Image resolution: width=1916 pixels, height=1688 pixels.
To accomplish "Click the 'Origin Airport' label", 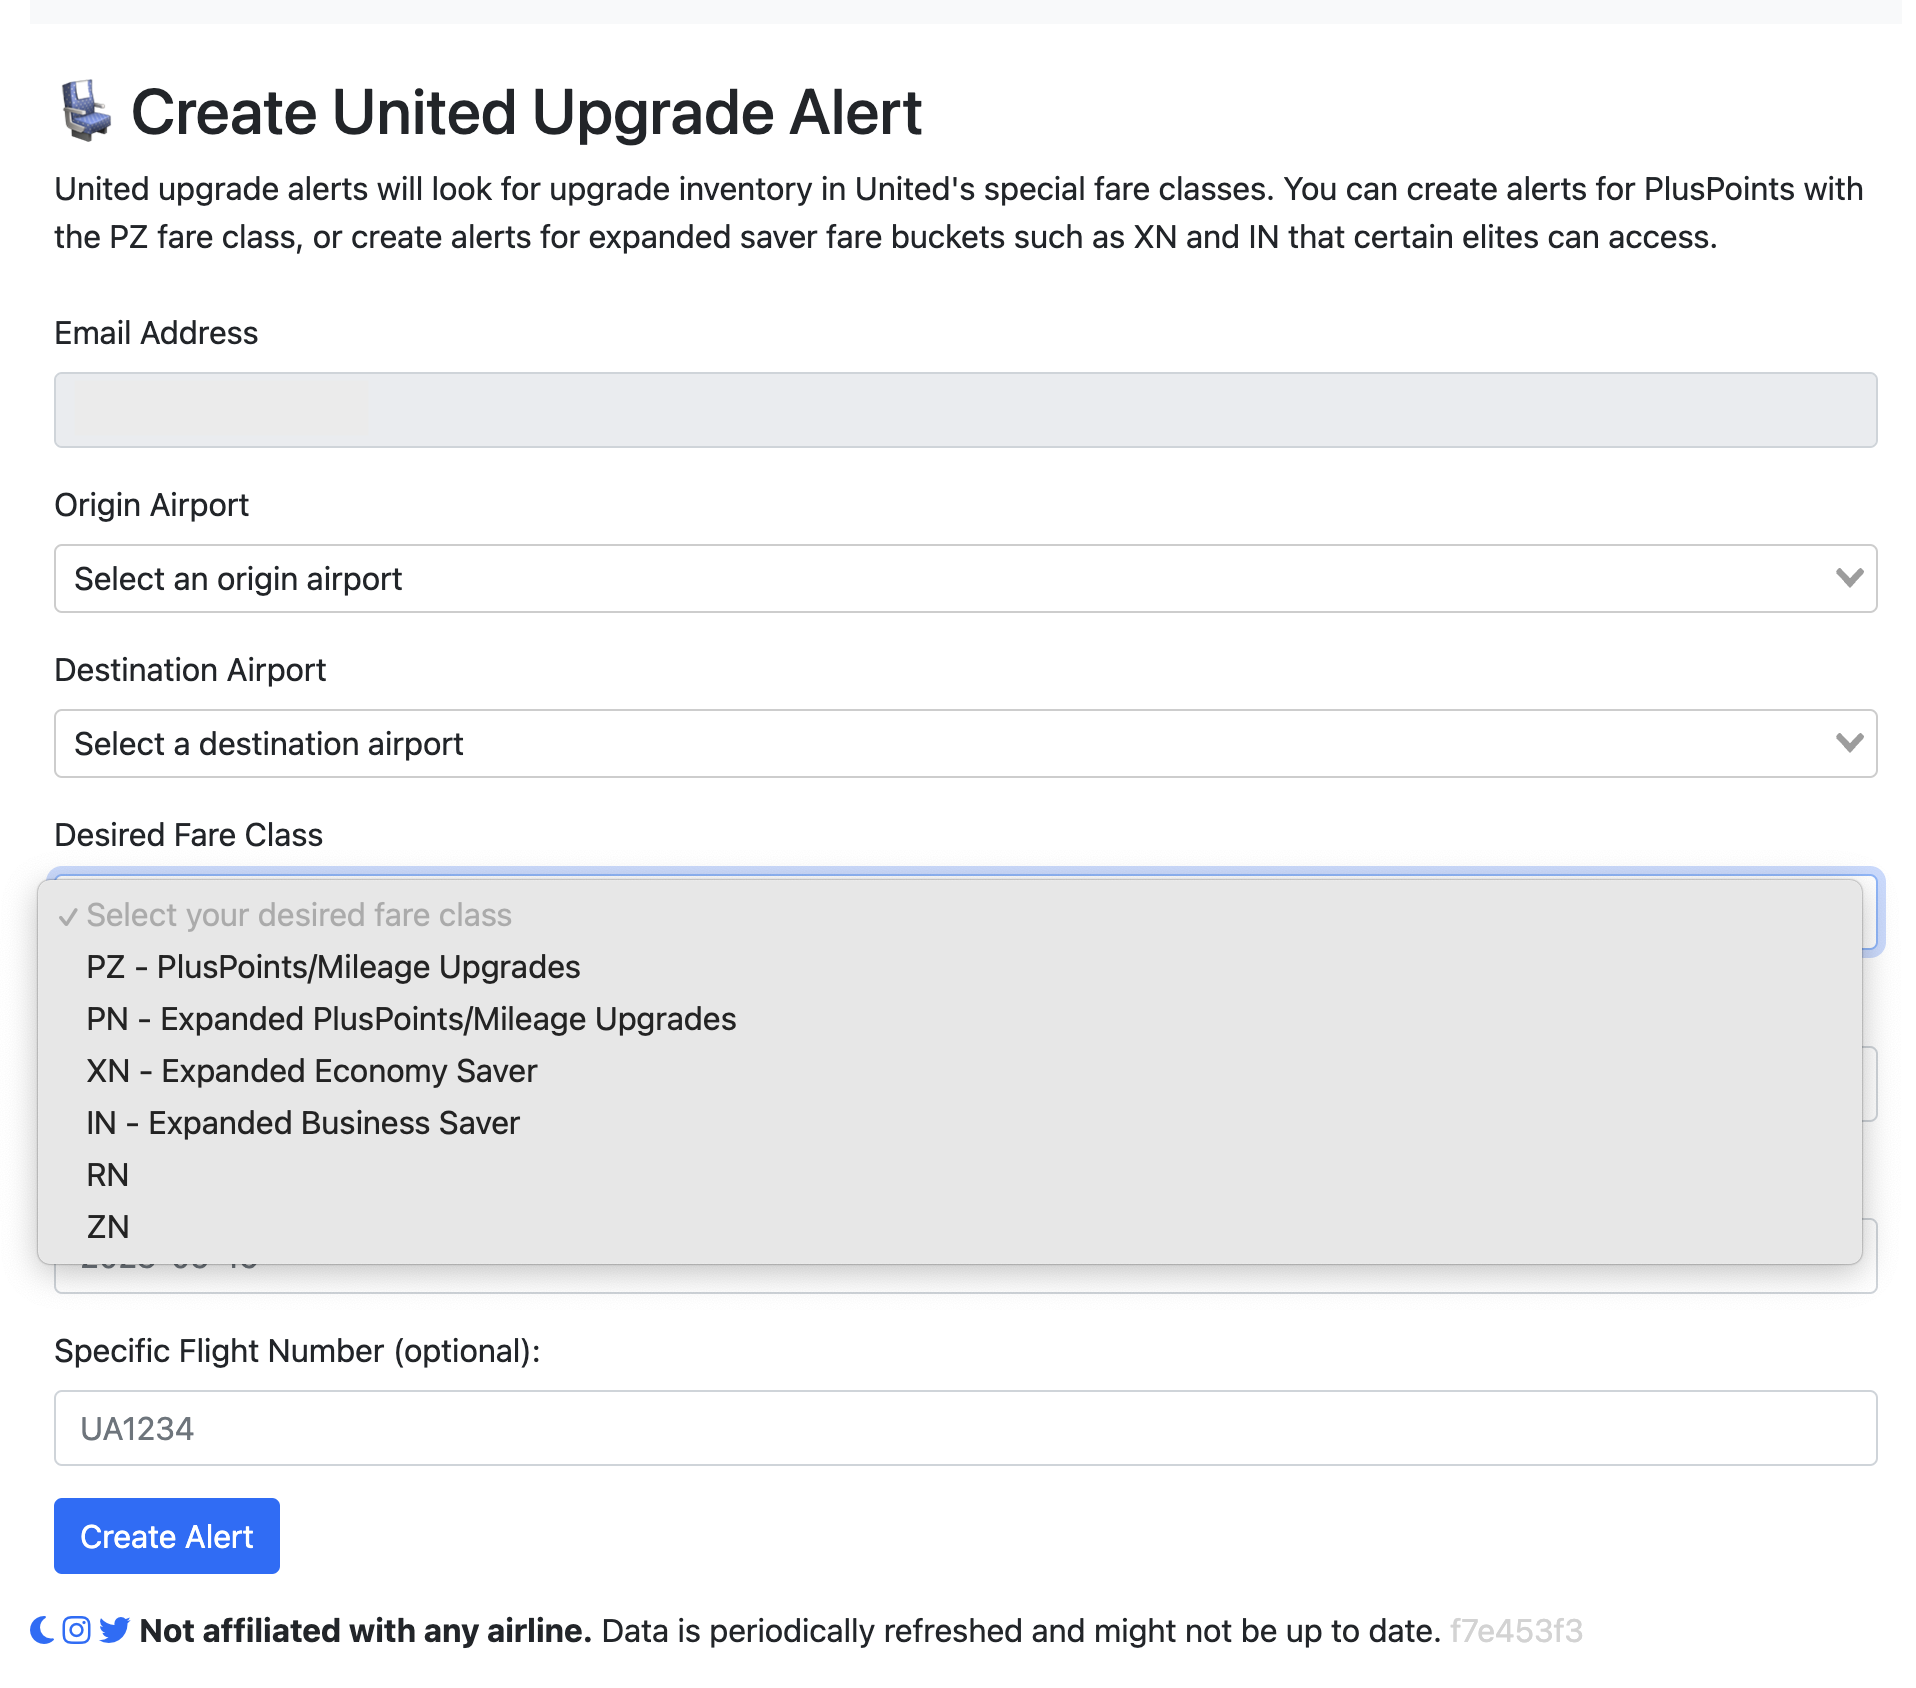I will pyautogui.click(x=152, y=505).
